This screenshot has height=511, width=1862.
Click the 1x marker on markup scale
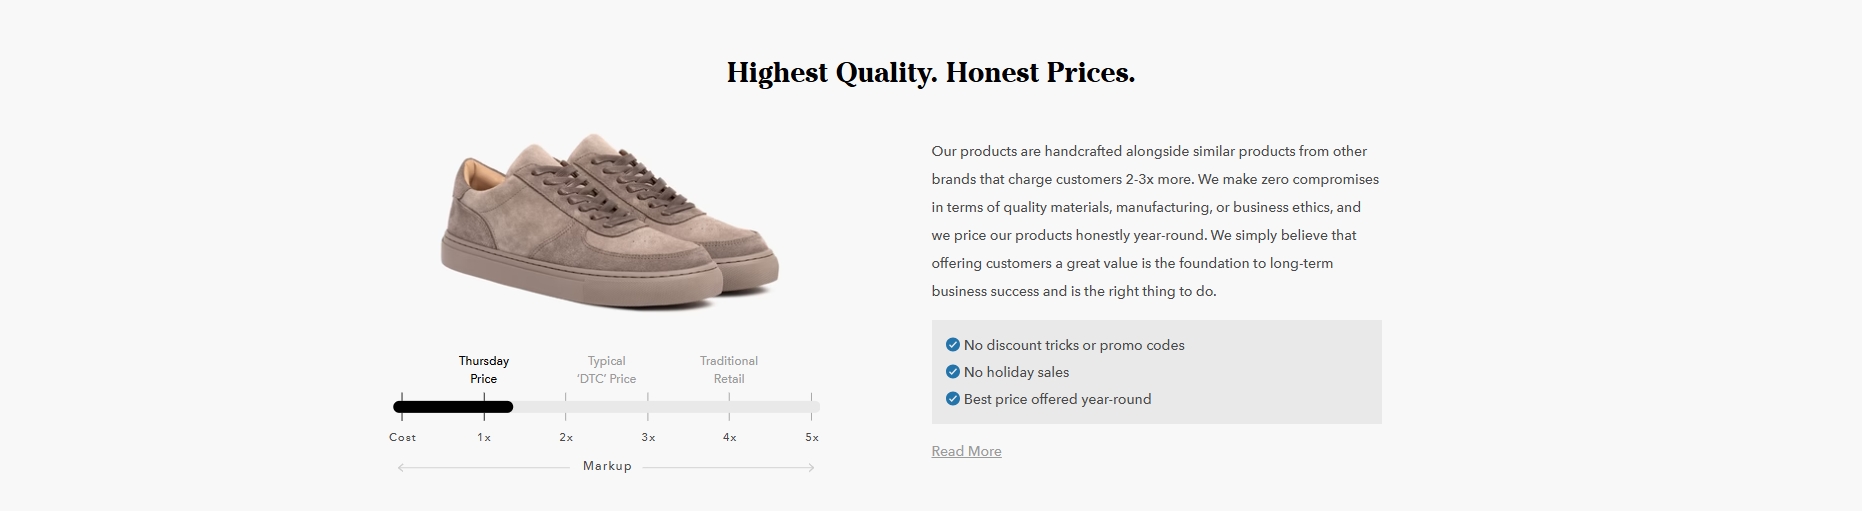pyautogui.click(x=484, y=437)
